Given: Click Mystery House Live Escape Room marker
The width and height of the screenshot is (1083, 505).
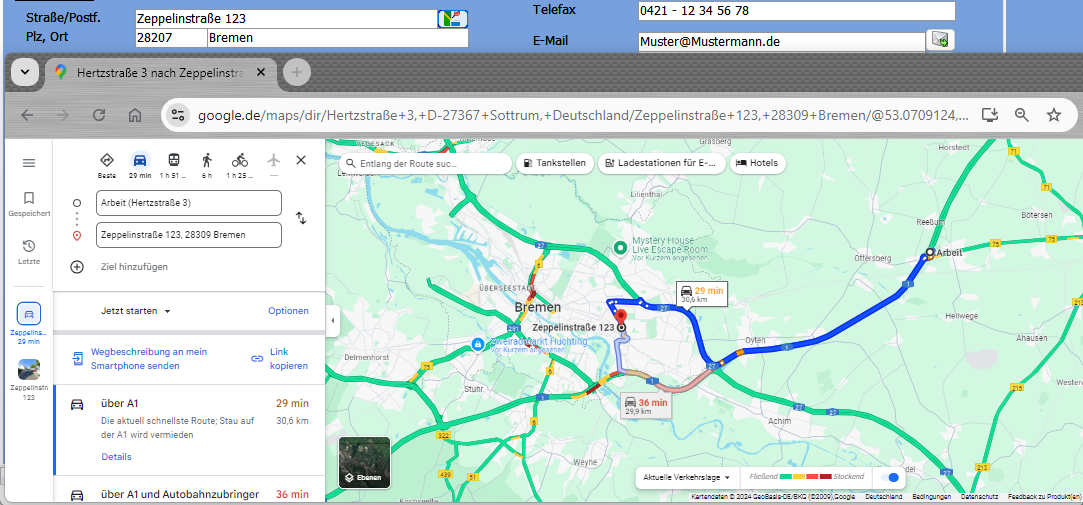Looking at the screenshot, I should tap(621, 247).
